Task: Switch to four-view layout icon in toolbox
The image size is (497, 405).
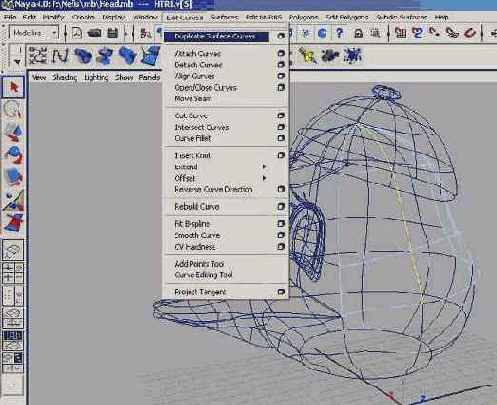Action: tap(13, 272)
